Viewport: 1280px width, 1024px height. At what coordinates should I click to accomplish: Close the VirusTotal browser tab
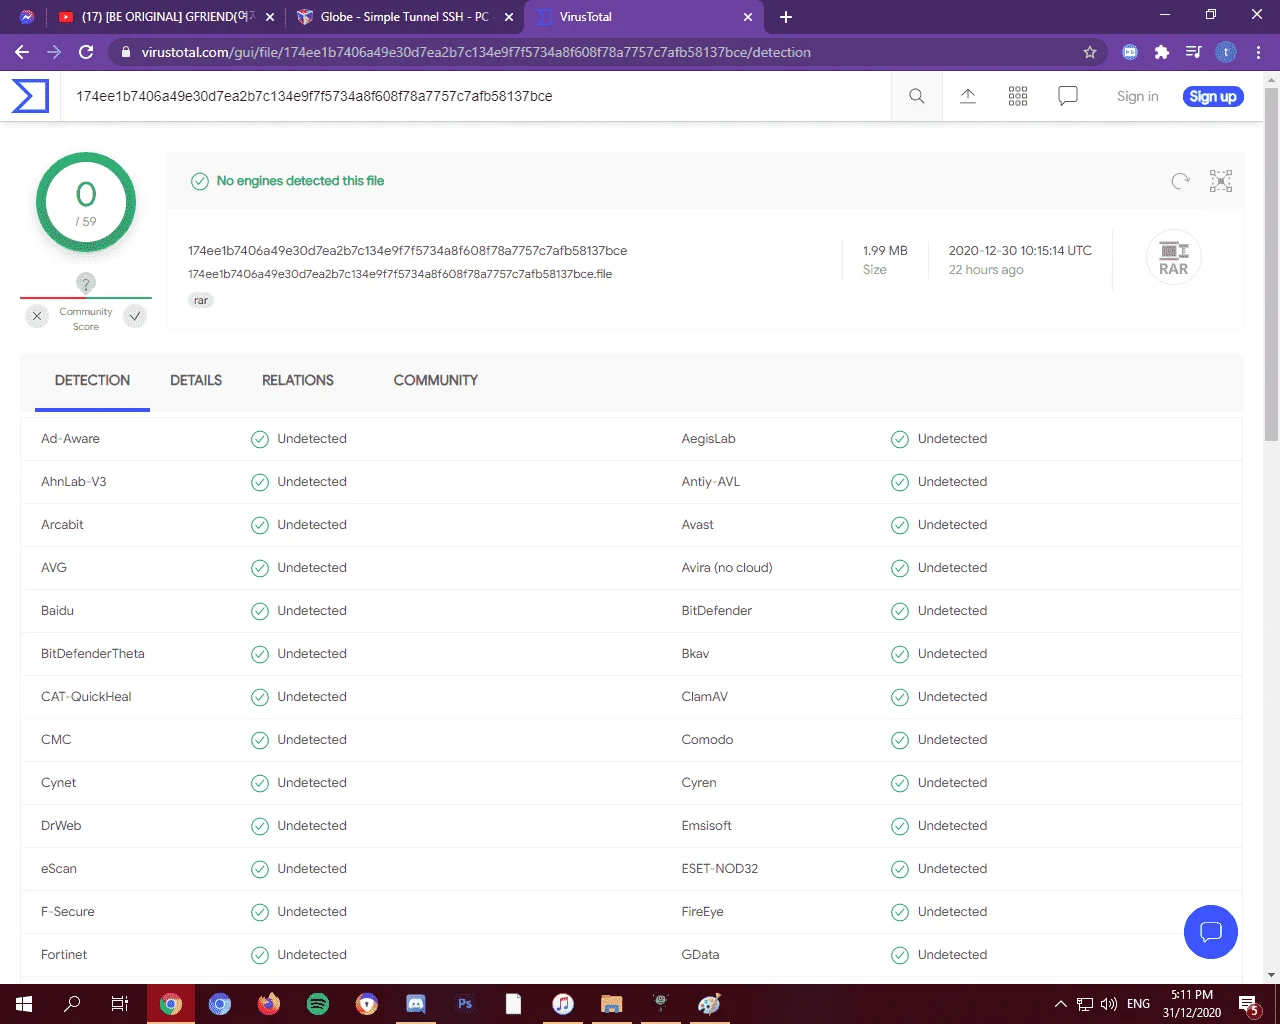(x=748, y=17)
